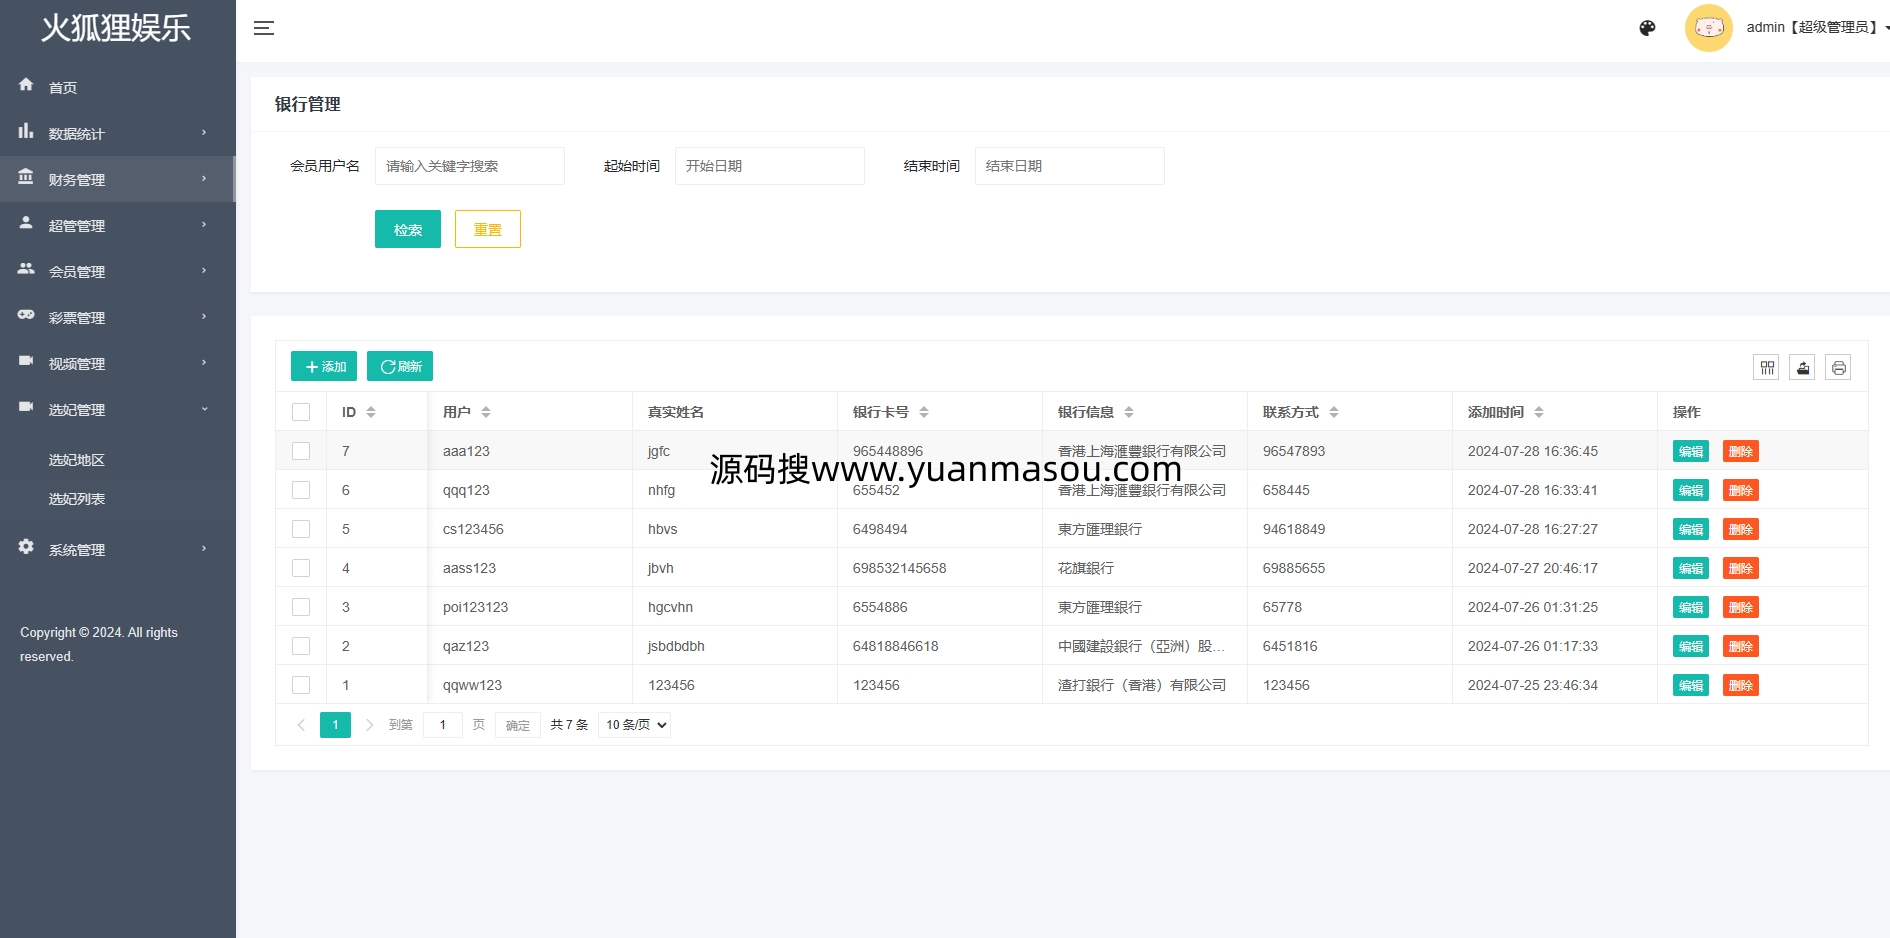Open the theme color palette icon

point(1647,28)
